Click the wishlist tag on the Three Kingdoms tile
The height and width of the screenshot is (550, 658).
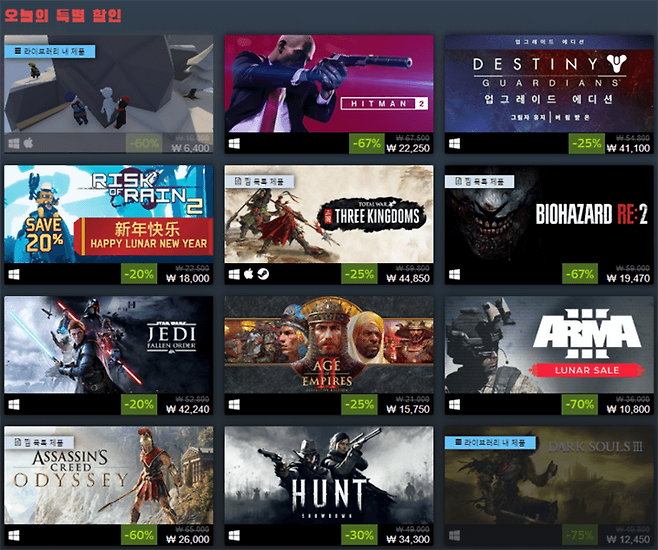(259, 181)
